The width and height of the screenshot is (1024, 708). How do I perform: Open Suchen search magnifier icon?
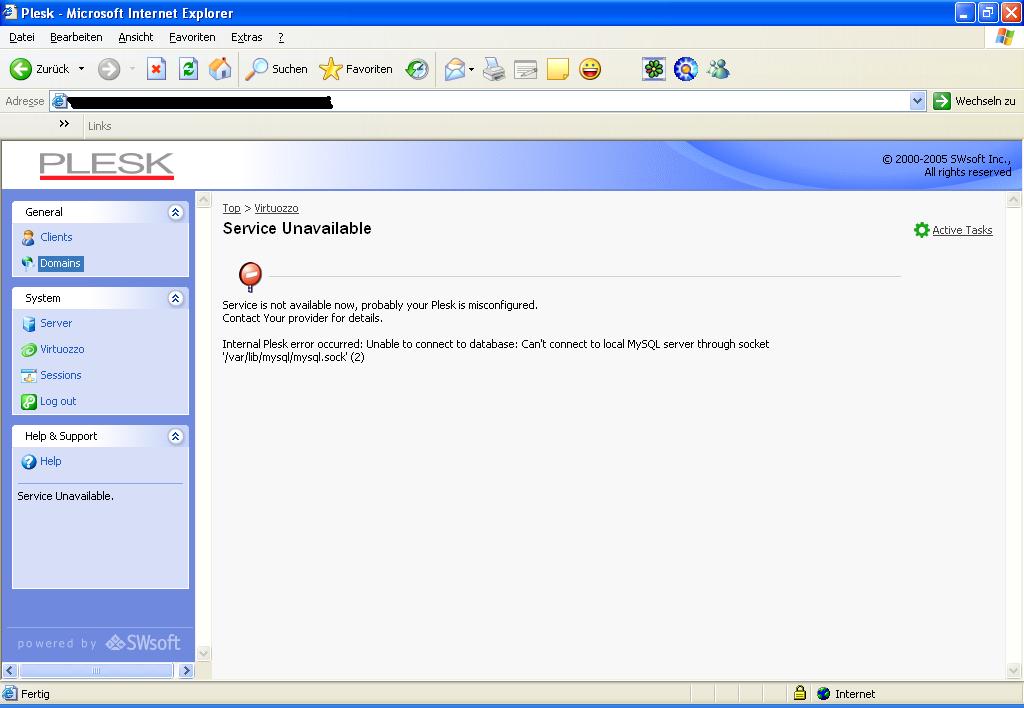pos(257,69)
